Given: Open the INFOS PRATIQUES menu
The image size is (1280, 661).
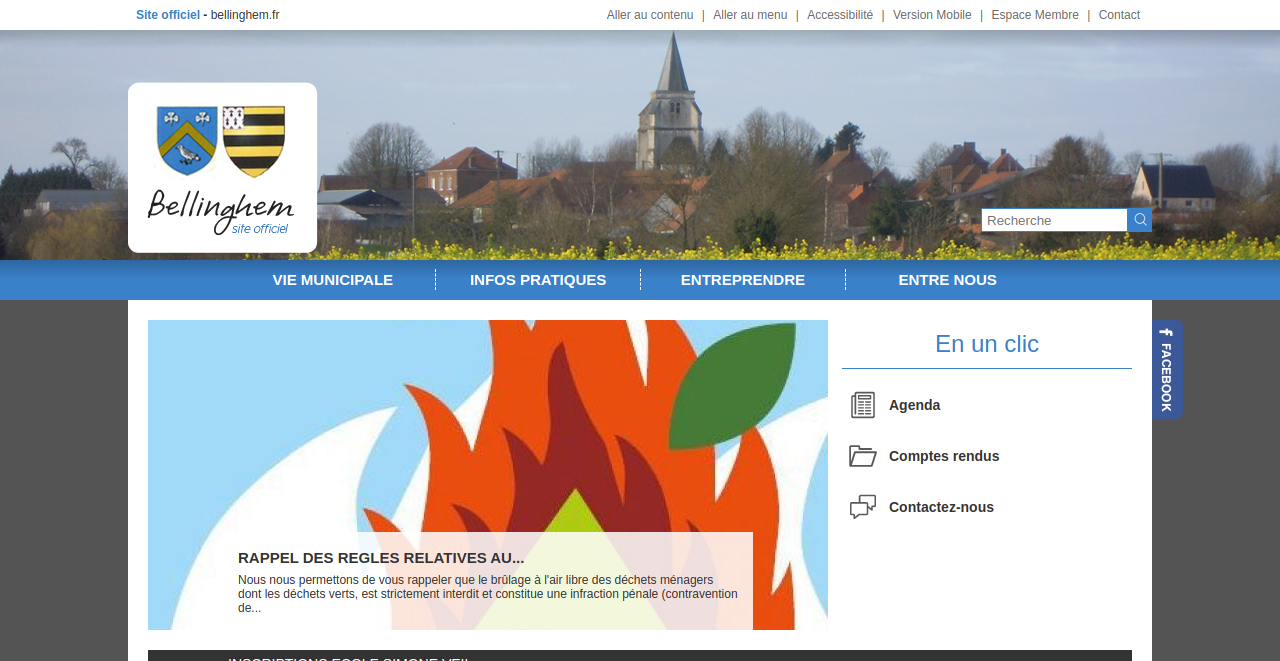Looking at the screenshot, I should pos(537,280).
